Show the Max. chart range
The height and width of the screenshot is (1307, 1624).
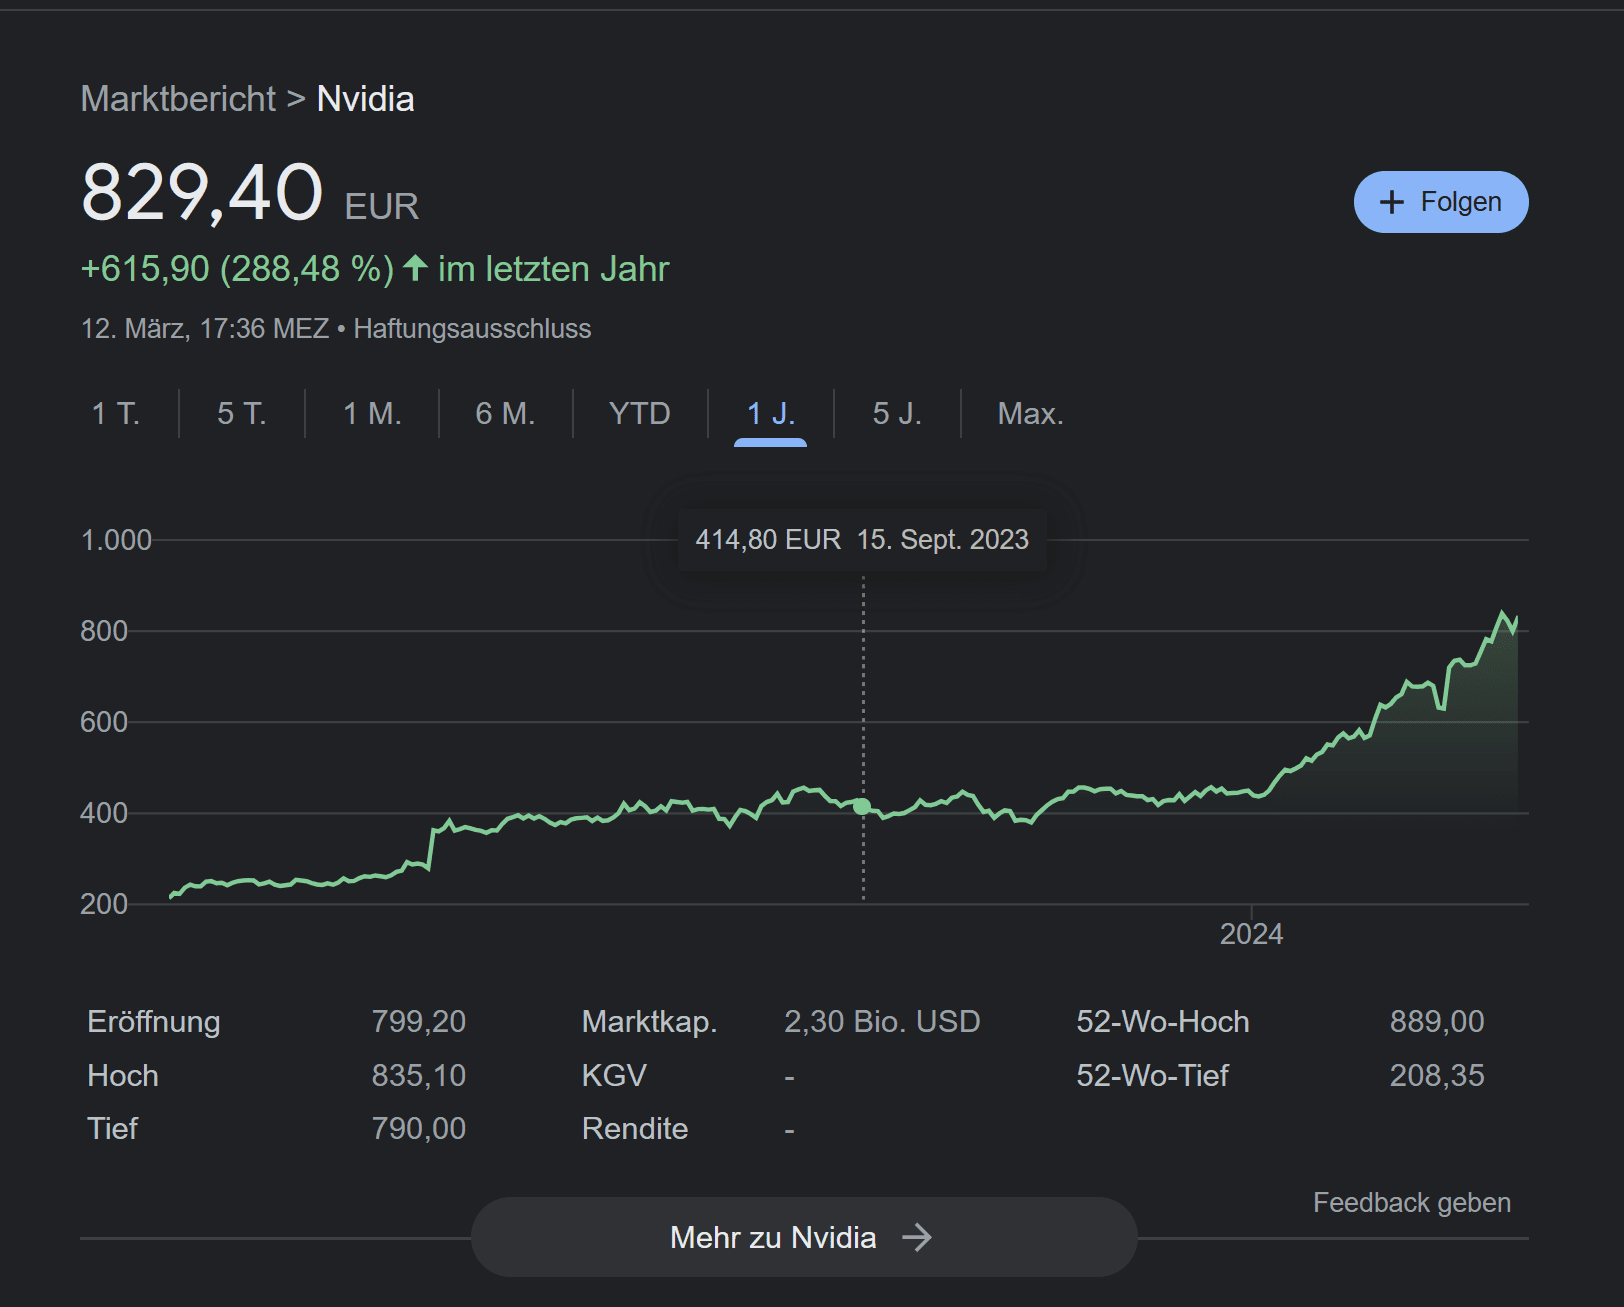coord(1030,413)
